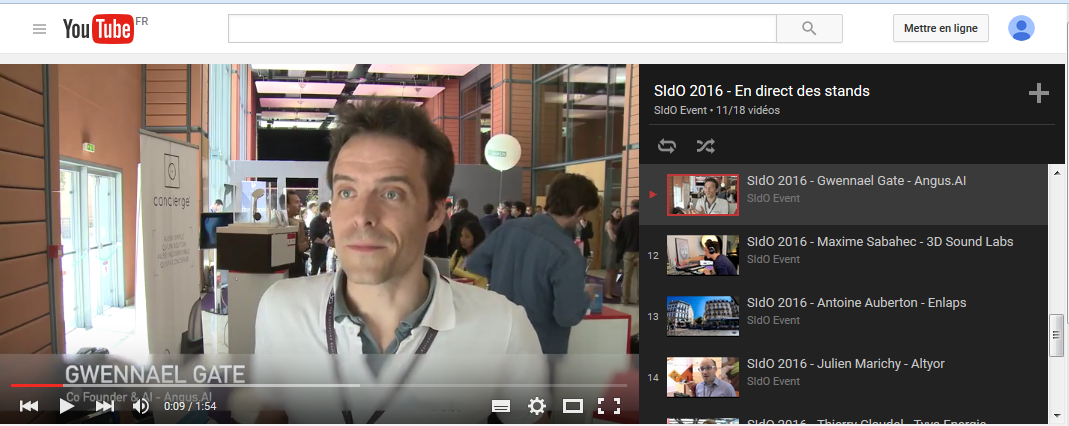Mute the video volume
Image resolution: width=1069 pixels, height=426 pixels.
pos(141,406)
